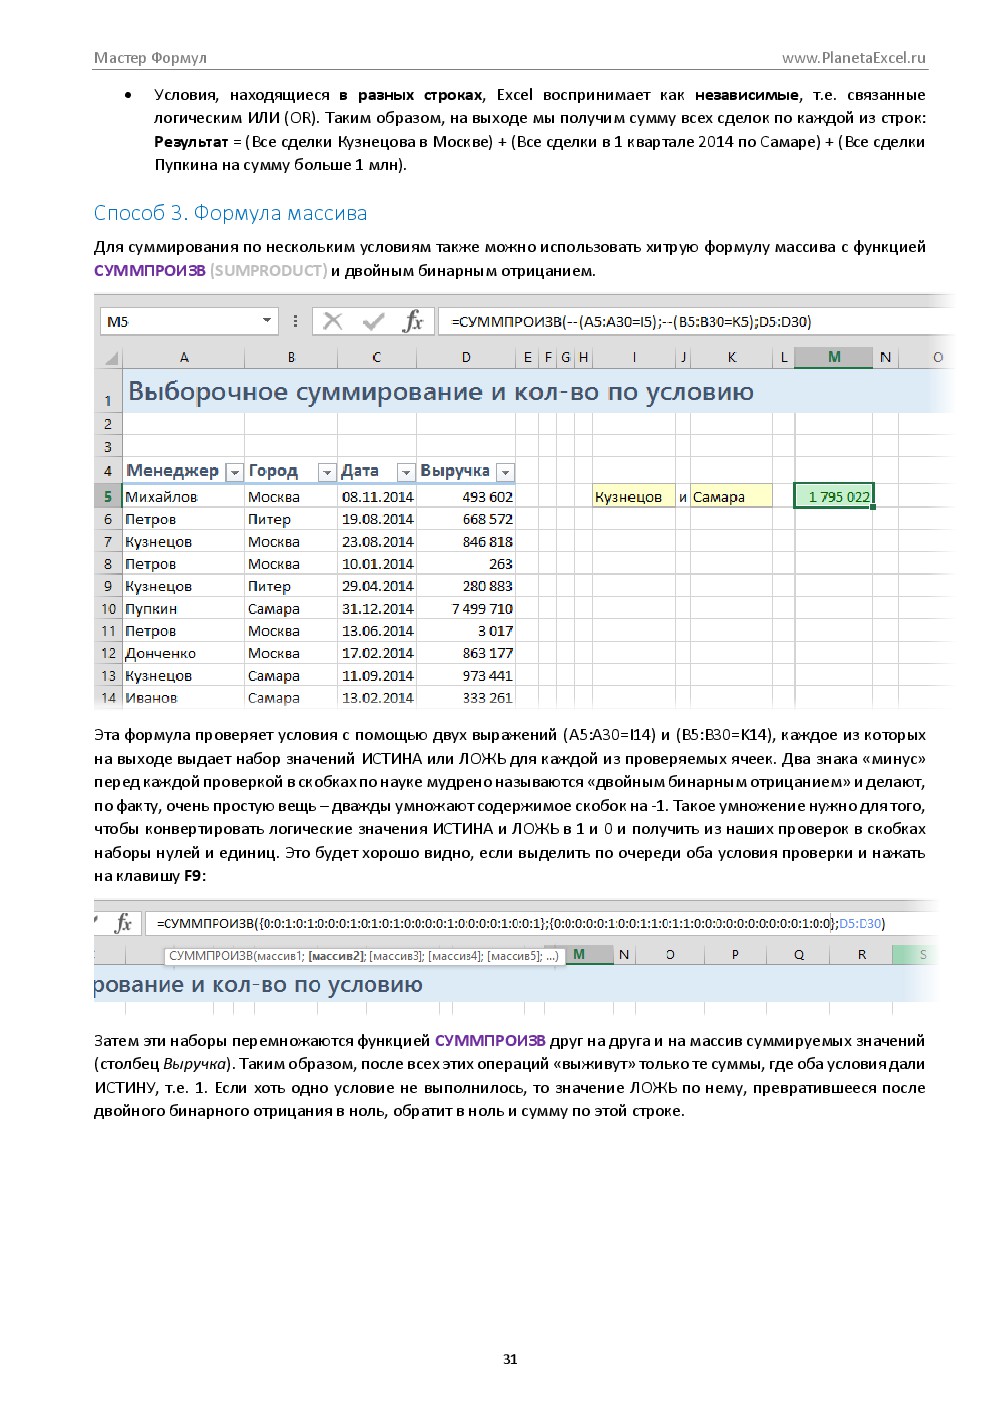
Task: Click the second formula bar with array values
Action: click(540, 923)
